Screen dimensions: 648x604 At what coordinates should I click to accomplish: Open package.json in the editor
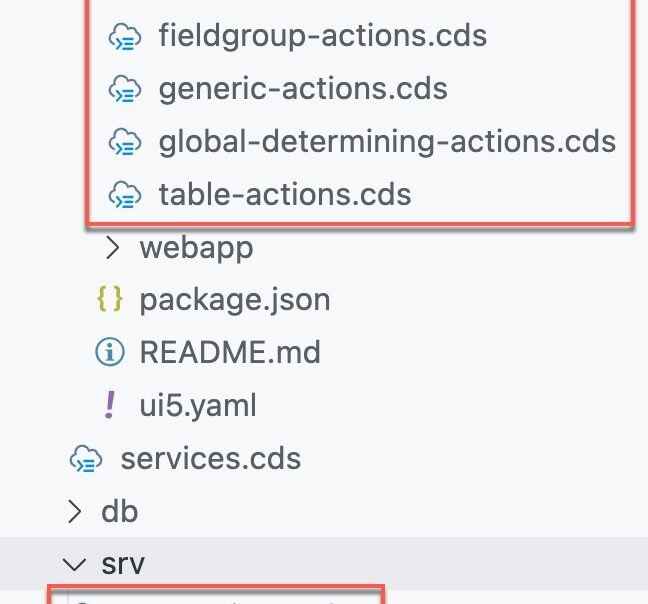click(235, 300)
